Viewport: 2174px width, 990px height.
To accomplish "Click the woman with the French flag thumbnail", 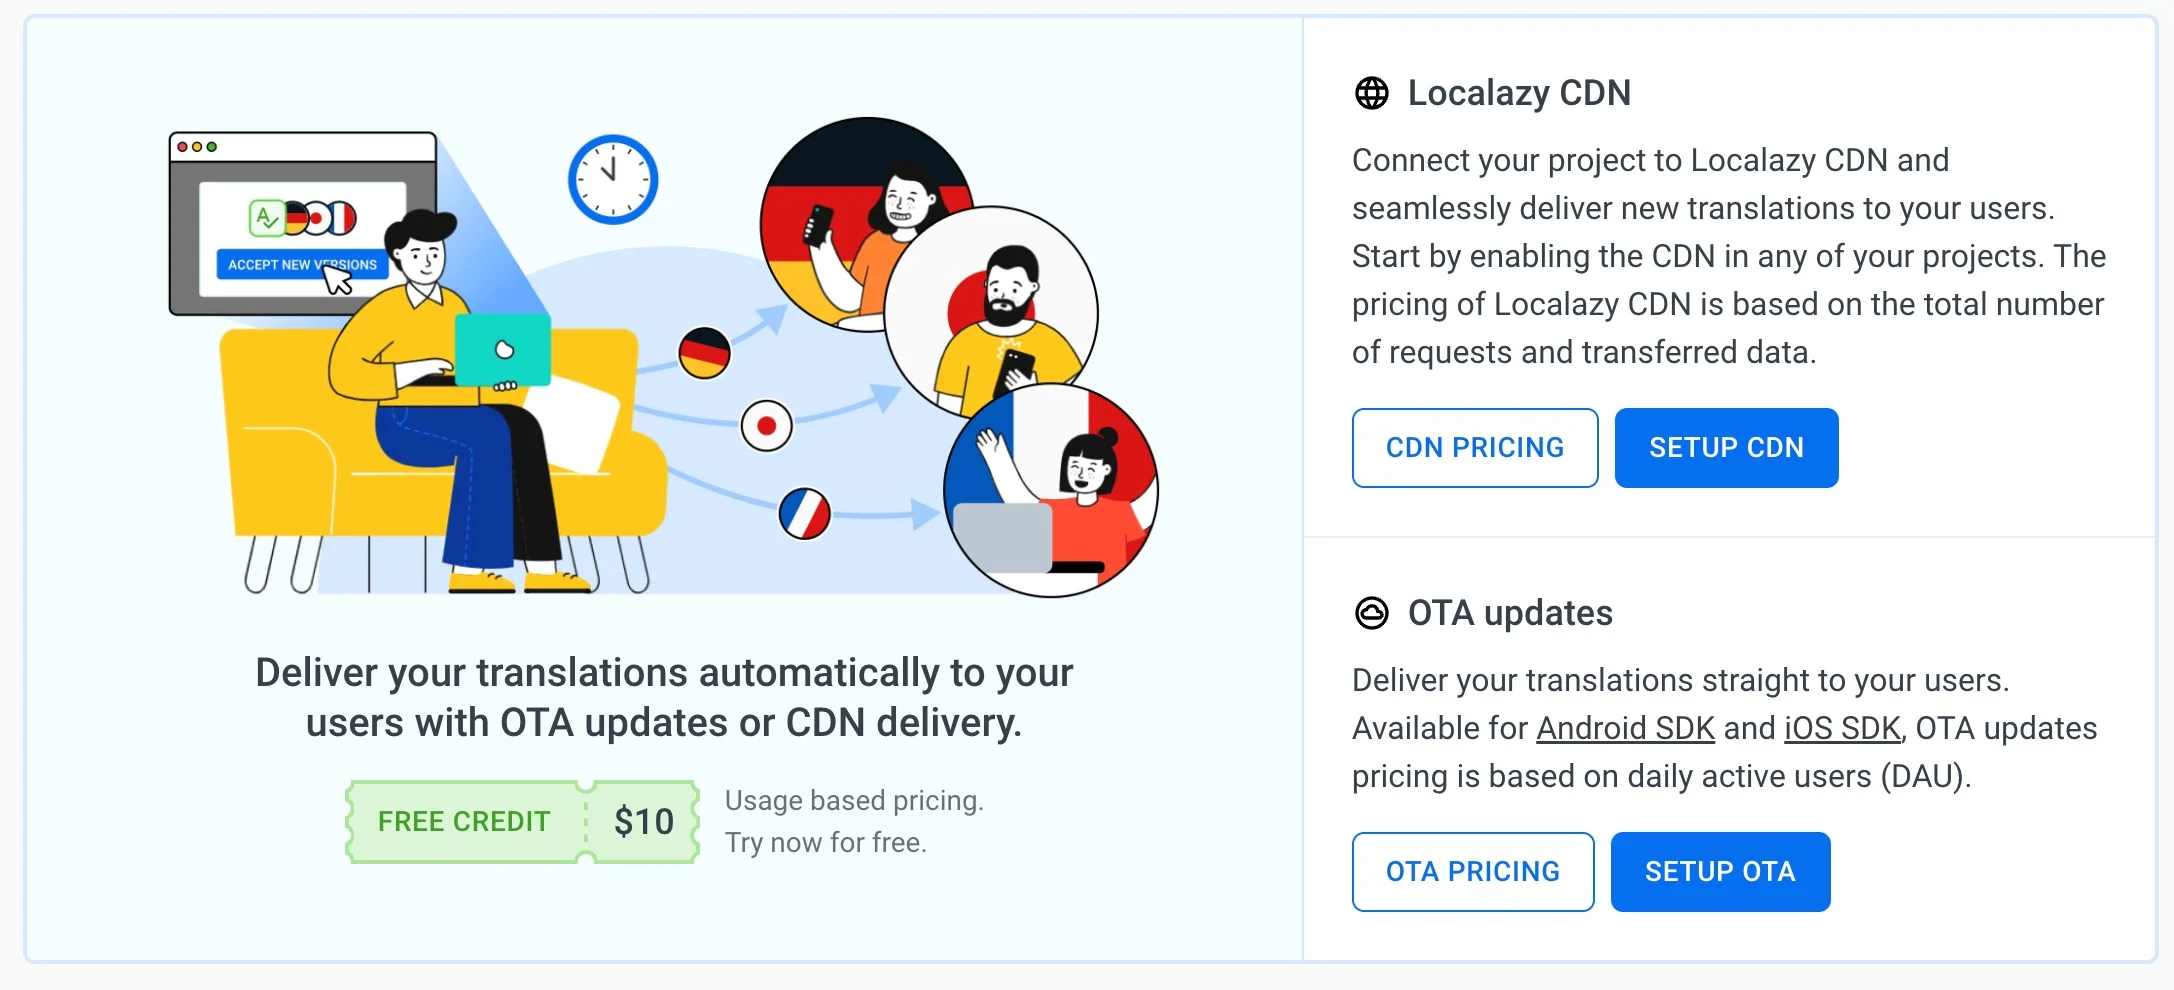I will [1085, 470].
